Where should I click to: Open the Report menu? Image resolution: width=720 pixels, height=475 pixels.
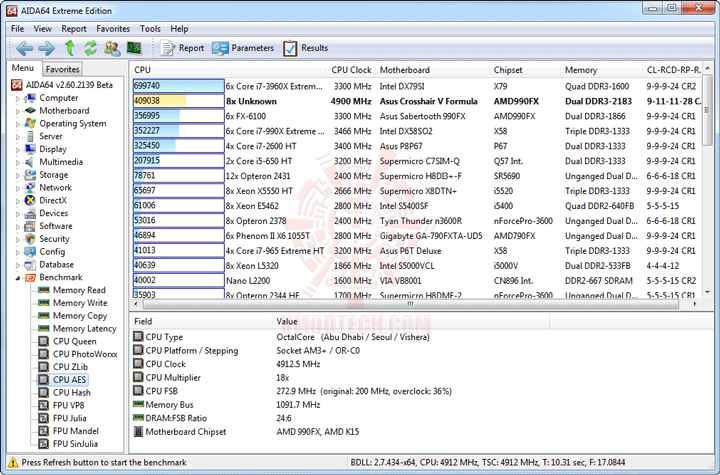click(x=74, y=28)
